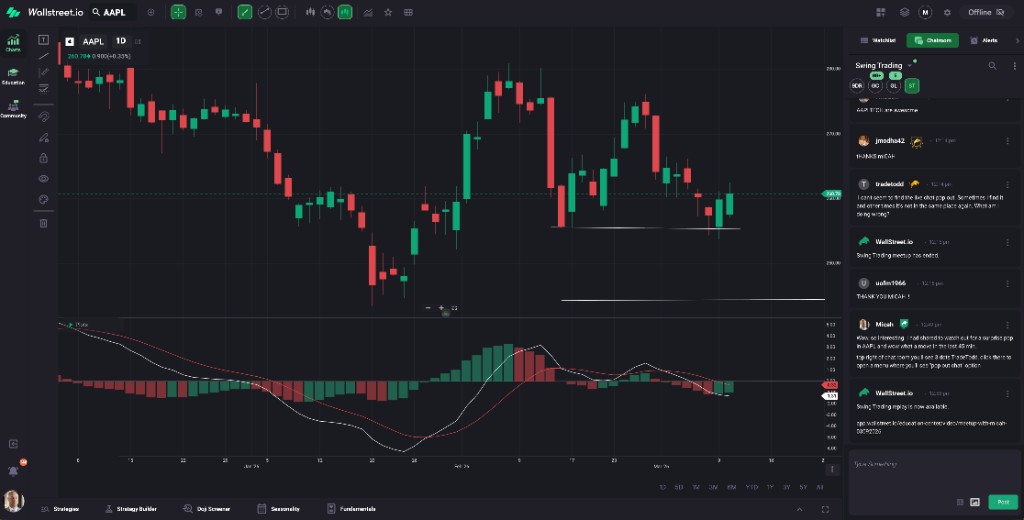Screen dimensions: 1024x520
Task: Open the Seasonality tab
Action: 279,509
